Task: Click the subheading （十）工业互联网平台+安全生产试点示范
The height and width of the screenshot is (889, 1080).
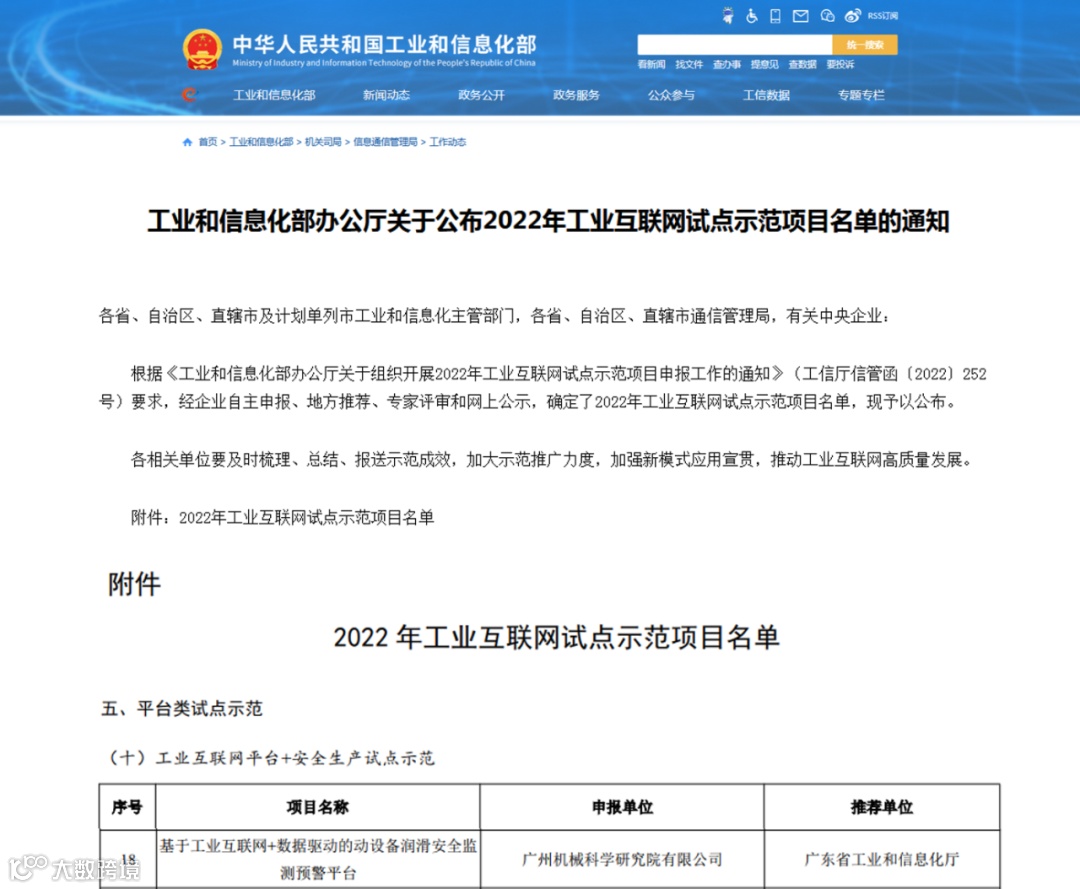Action: click(x=269, y=758)
